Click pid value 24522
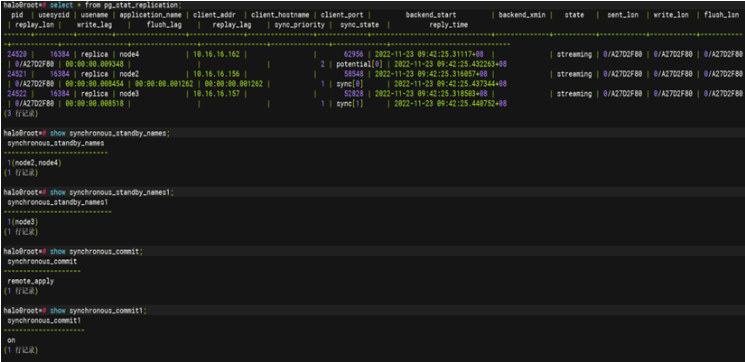The height and width of the screenshot is (362, 745). point(17,94)
